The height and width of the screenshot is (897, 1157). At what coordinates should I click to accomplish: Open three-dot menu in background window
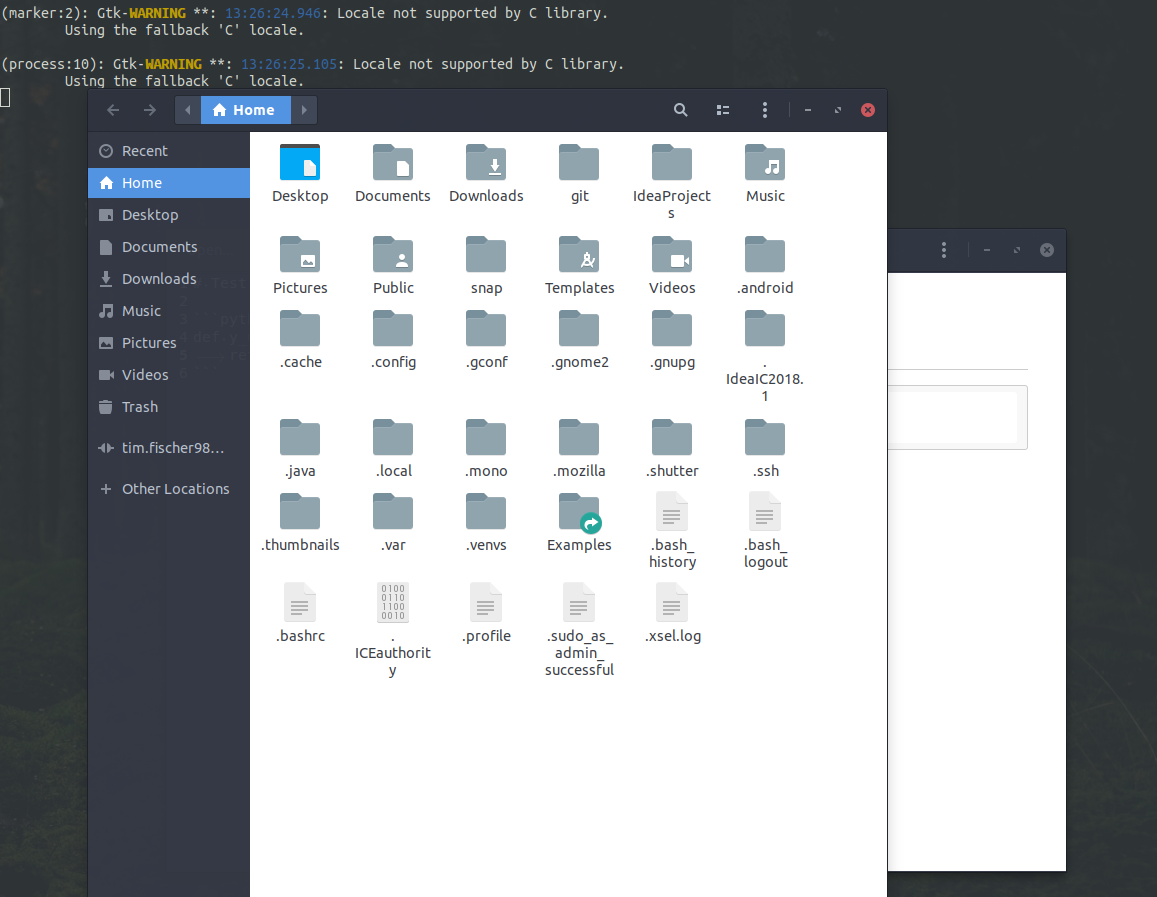pos(944,250)
